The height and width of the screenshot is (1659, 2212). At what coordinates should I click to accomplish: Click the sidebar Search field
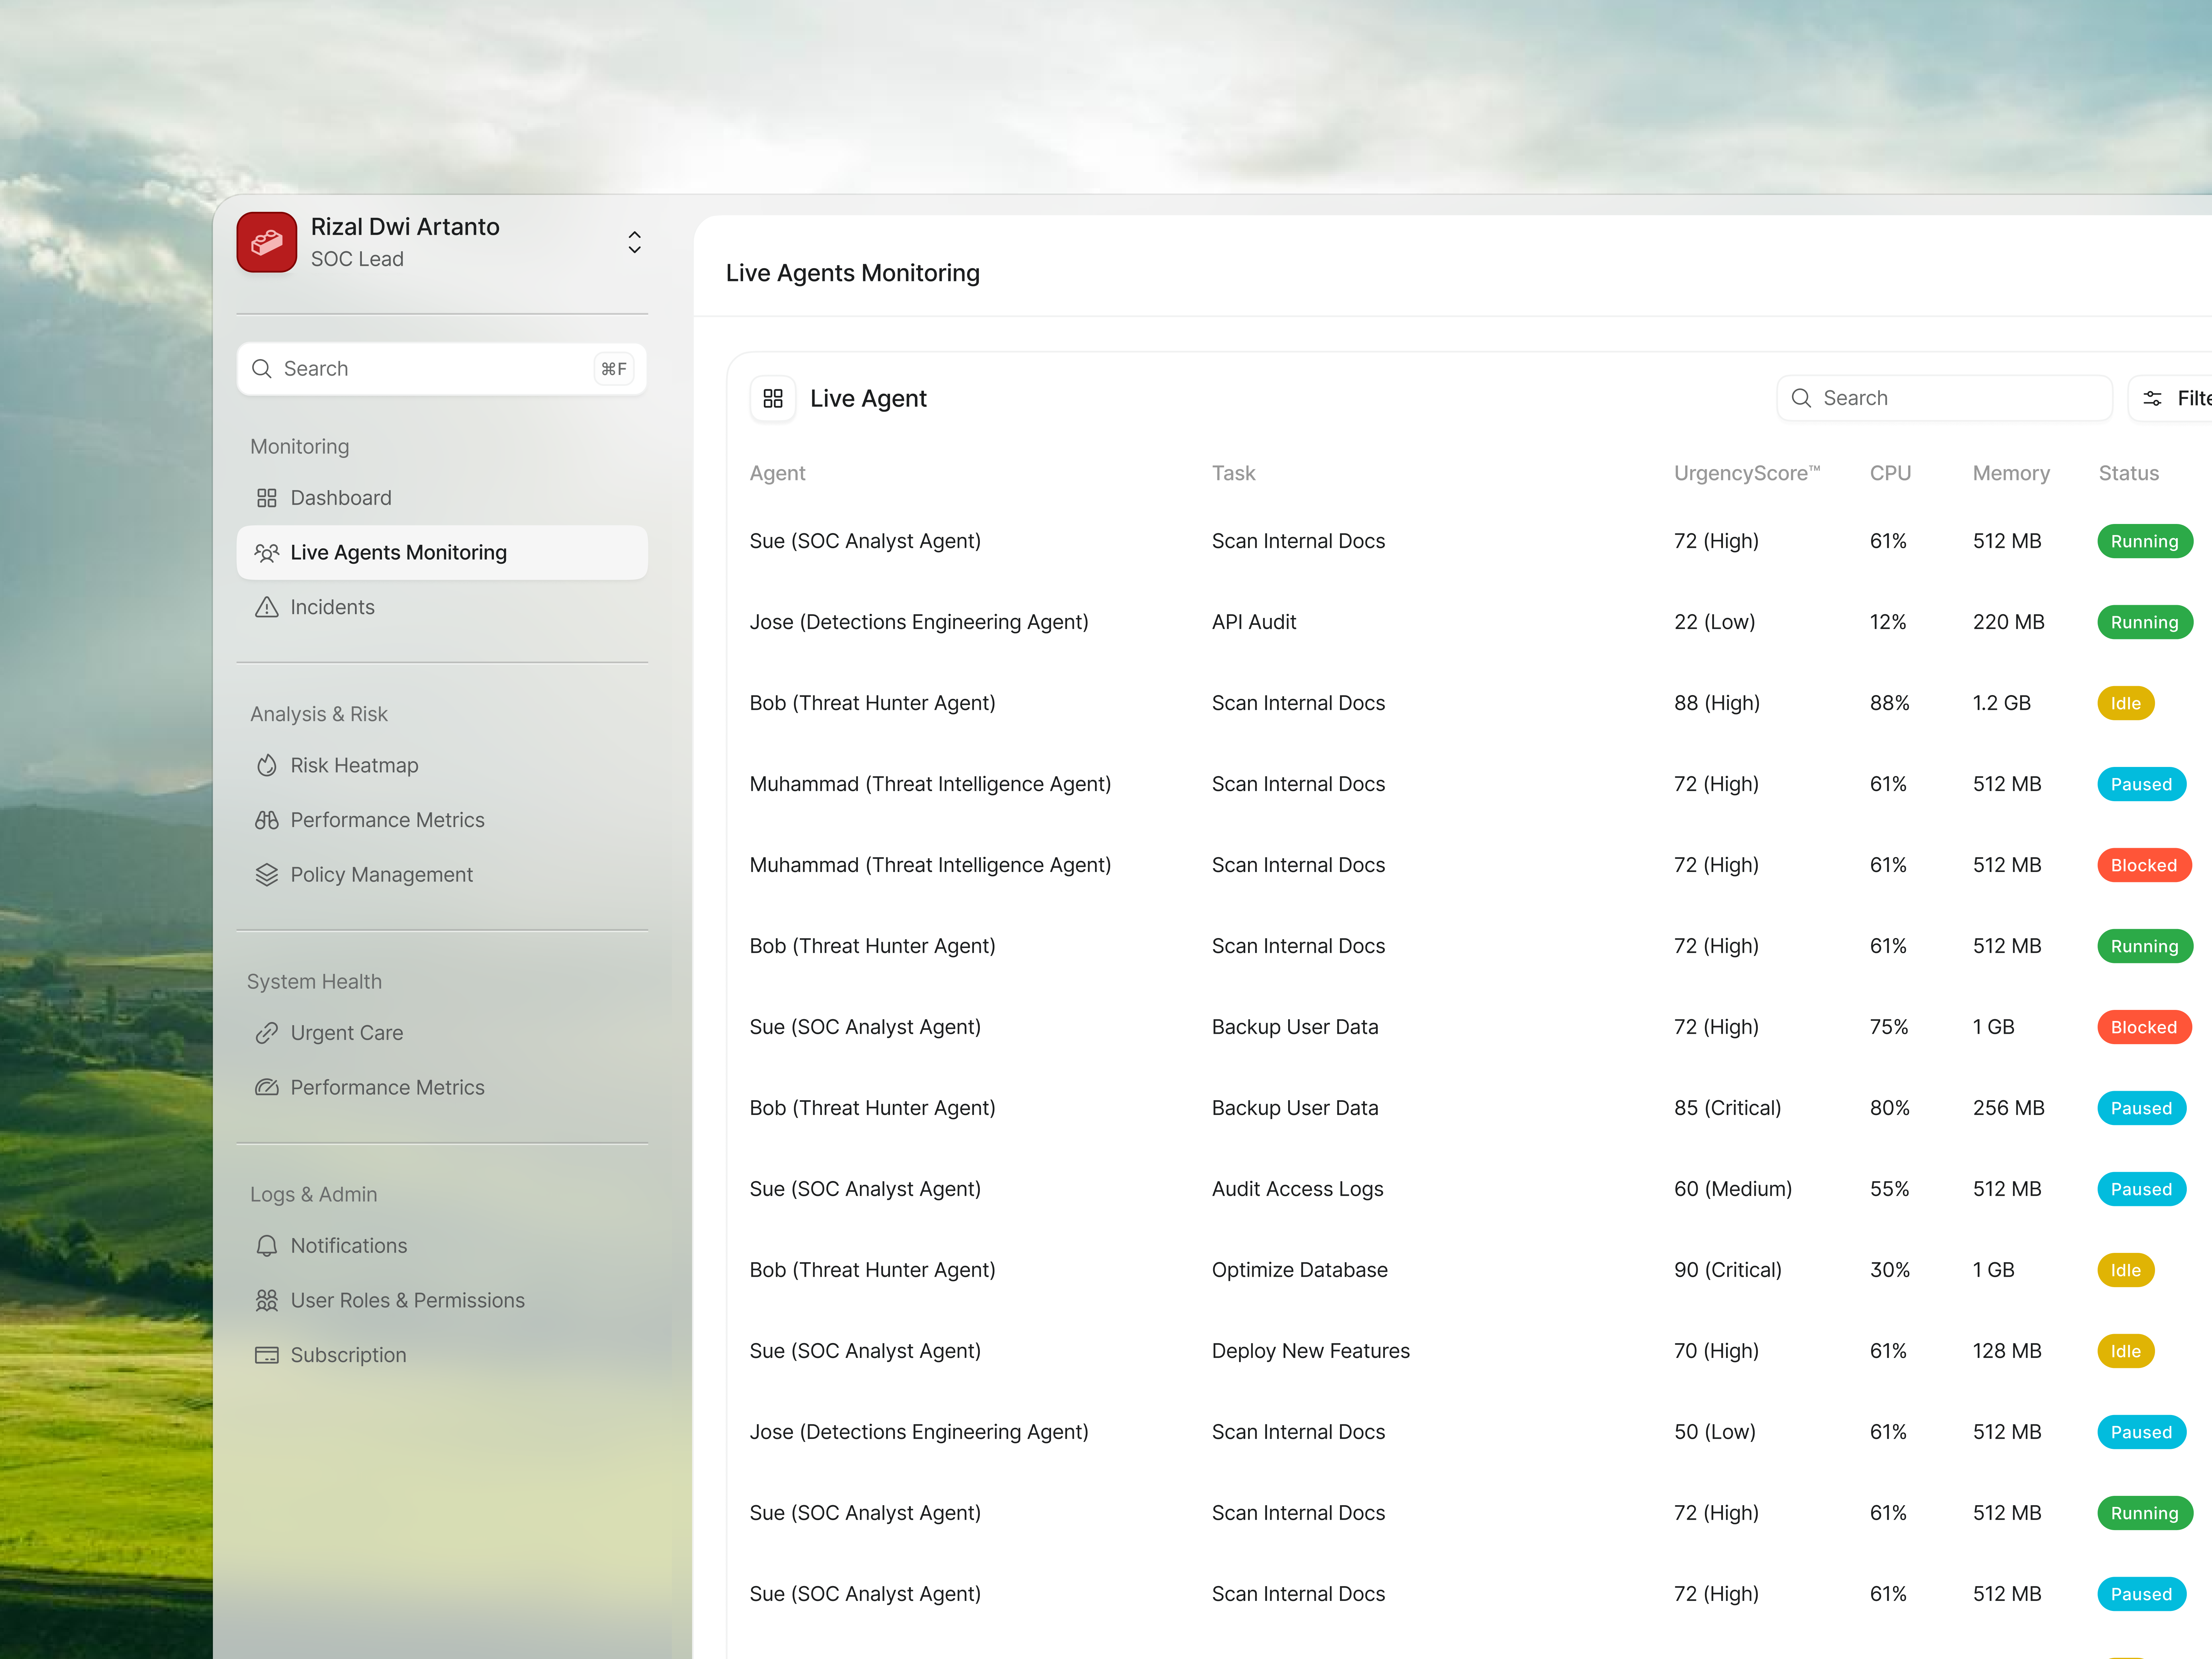(x=442, y=369)
